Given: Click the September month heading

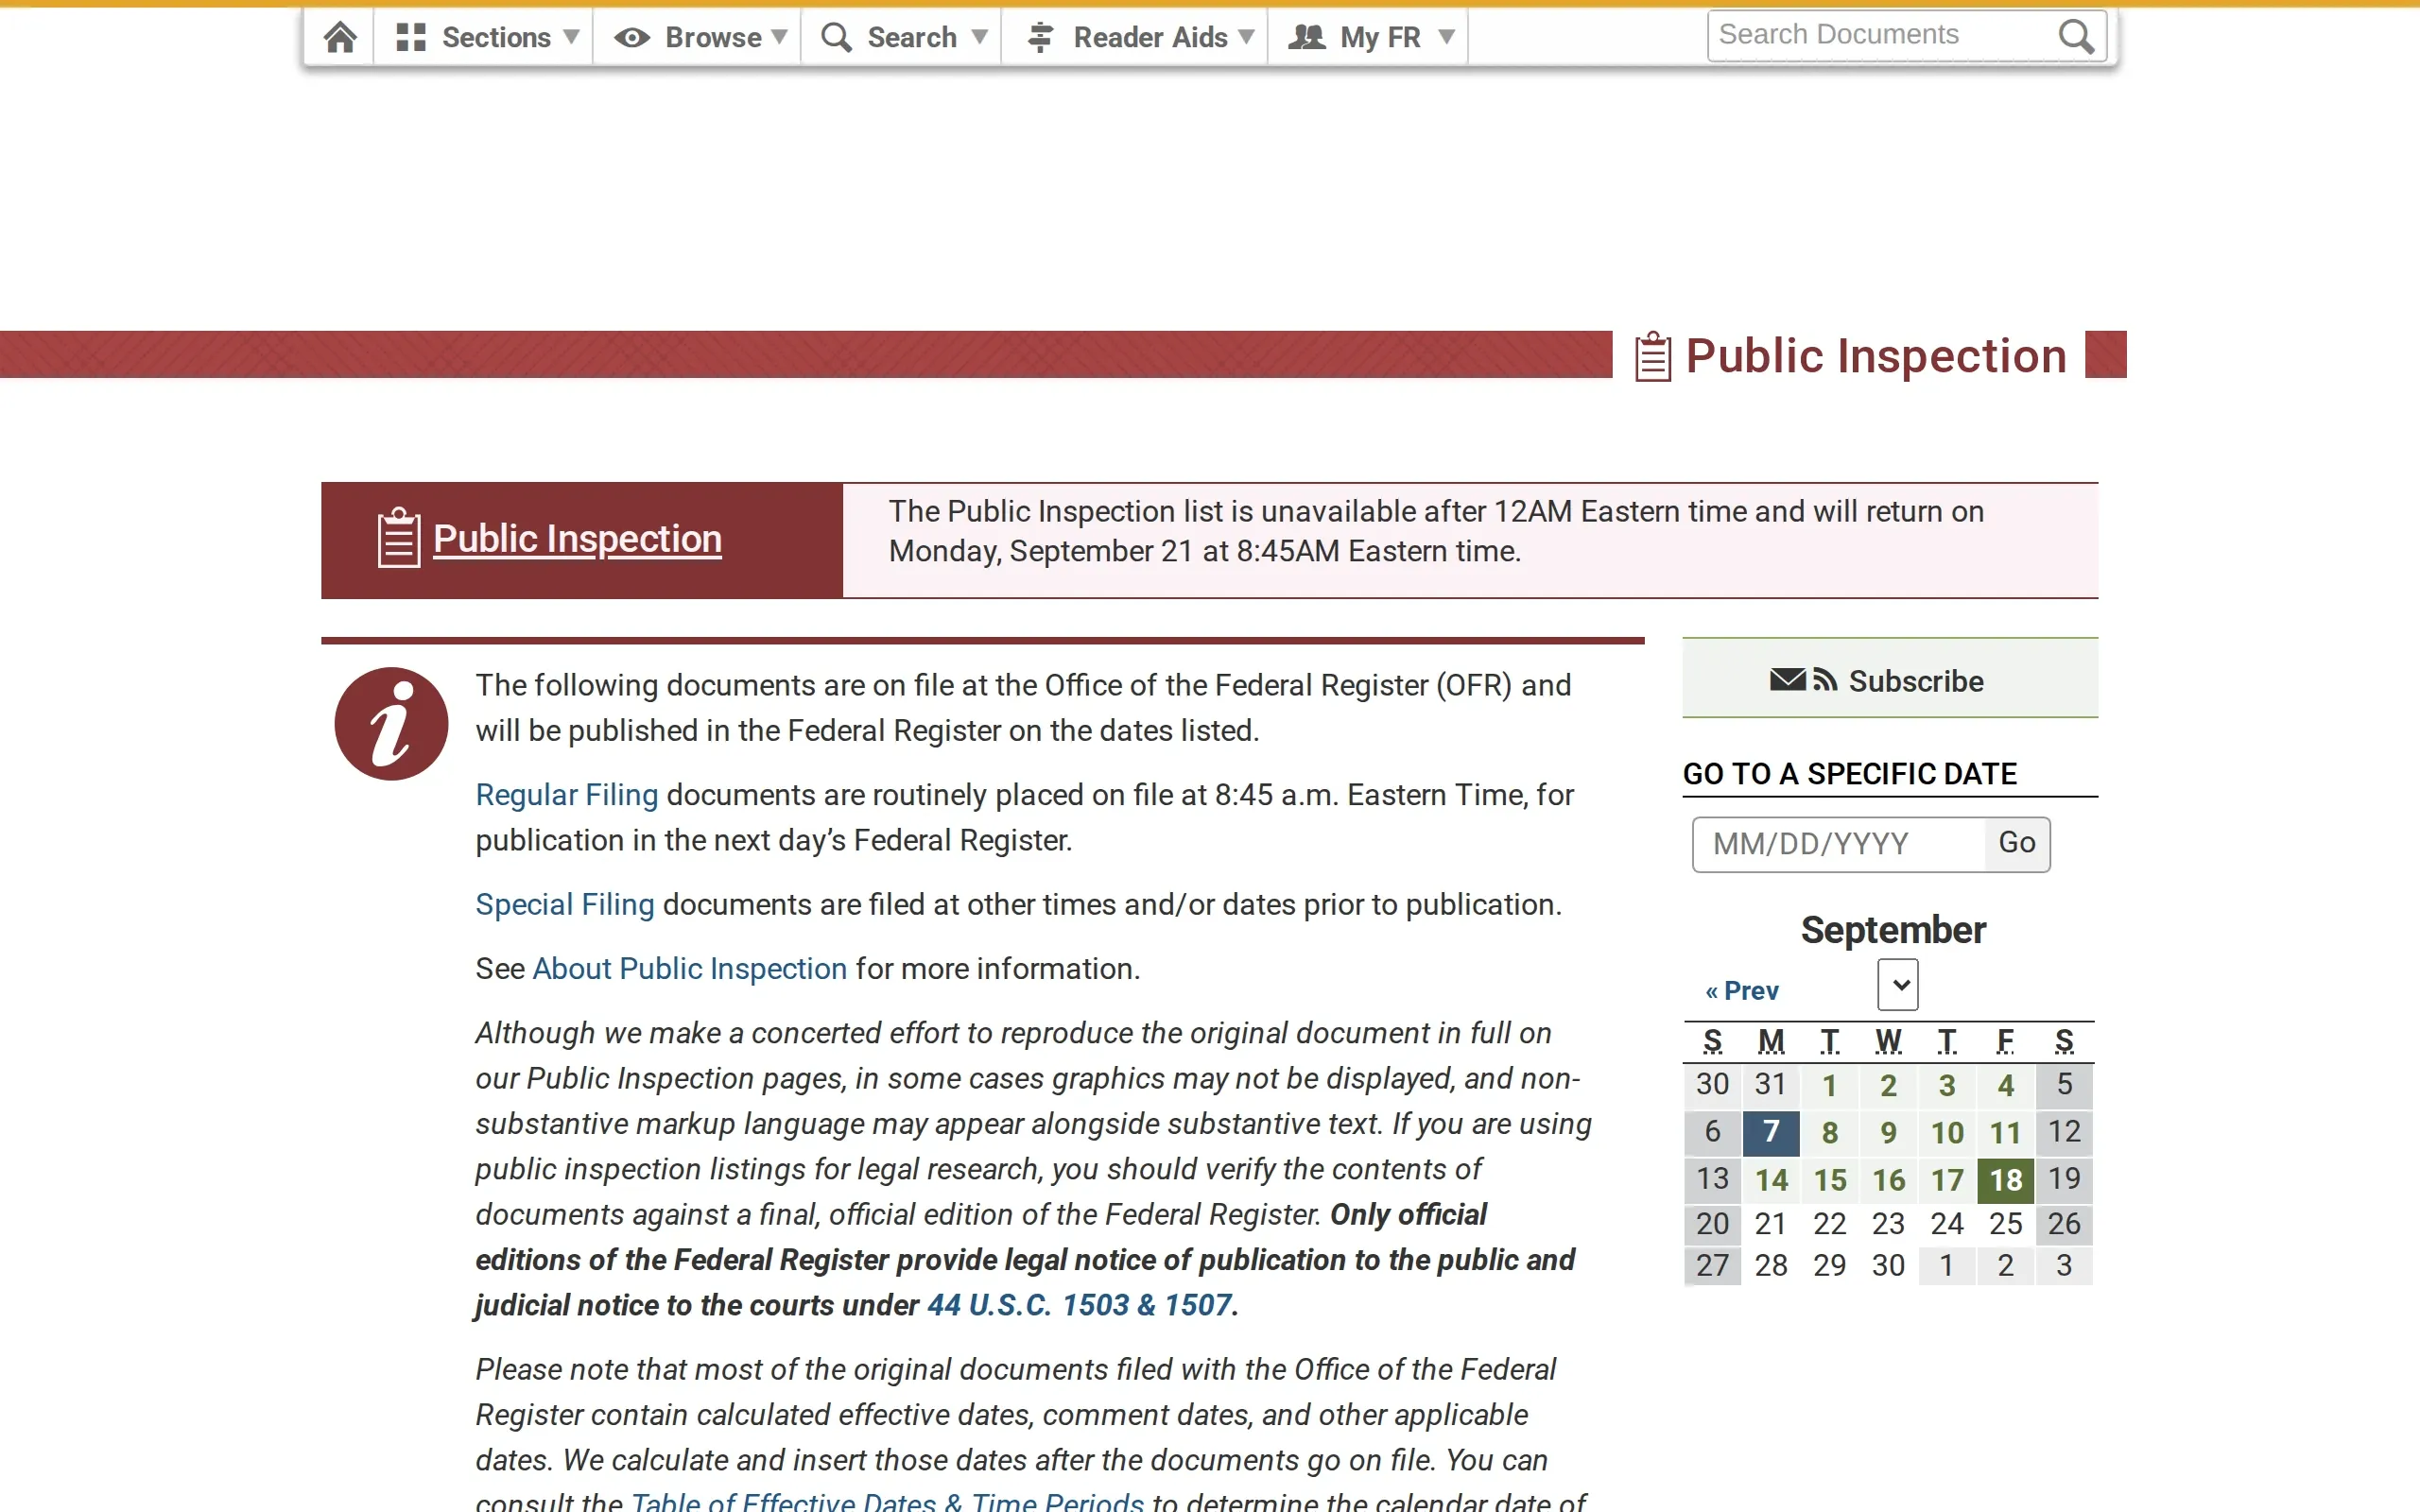Looking at the screenshot, I should [1893, 930].
